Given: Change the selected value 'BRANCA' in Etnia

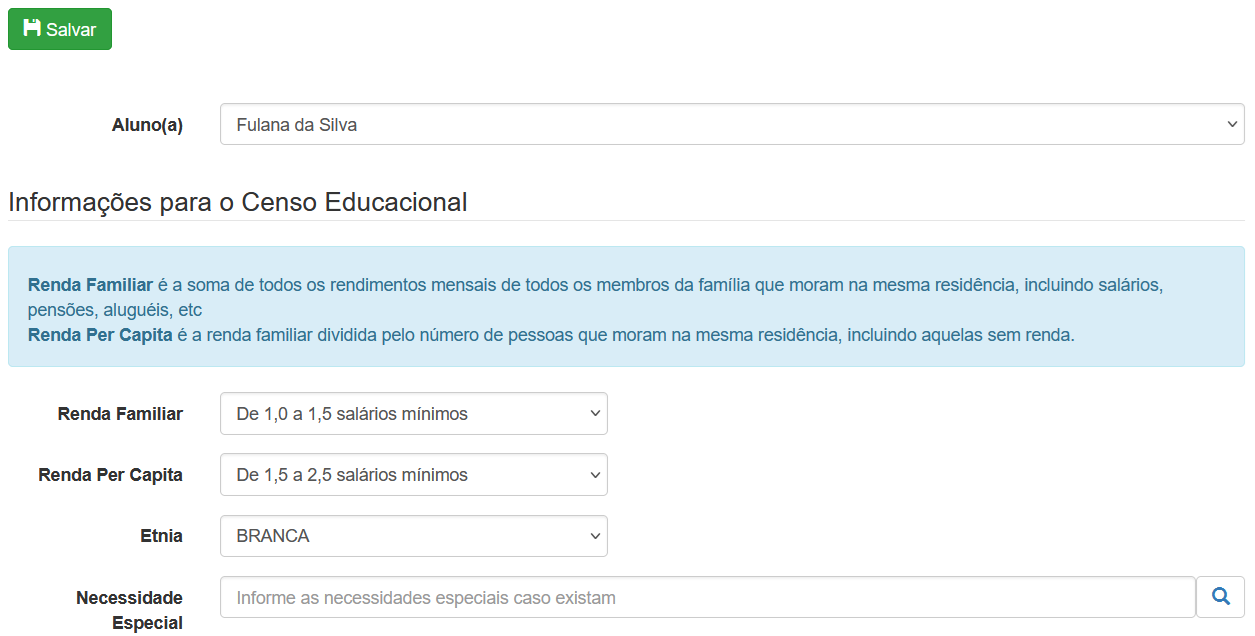Looking at the screenshot, I should tap(413, 536).
